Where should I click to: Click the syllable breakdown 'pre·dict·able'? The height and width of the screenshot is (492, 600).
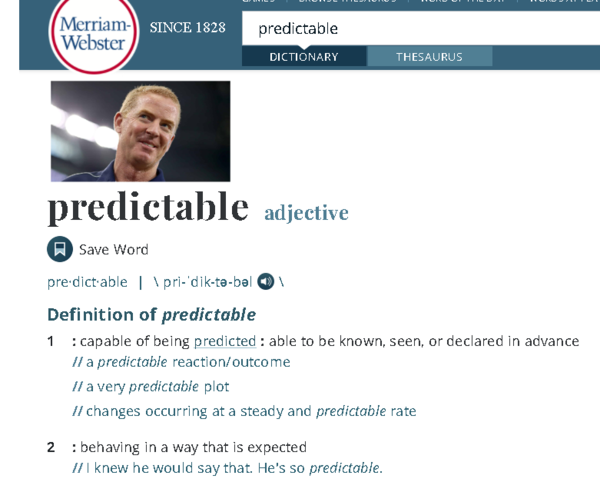[x=87, y=282]
